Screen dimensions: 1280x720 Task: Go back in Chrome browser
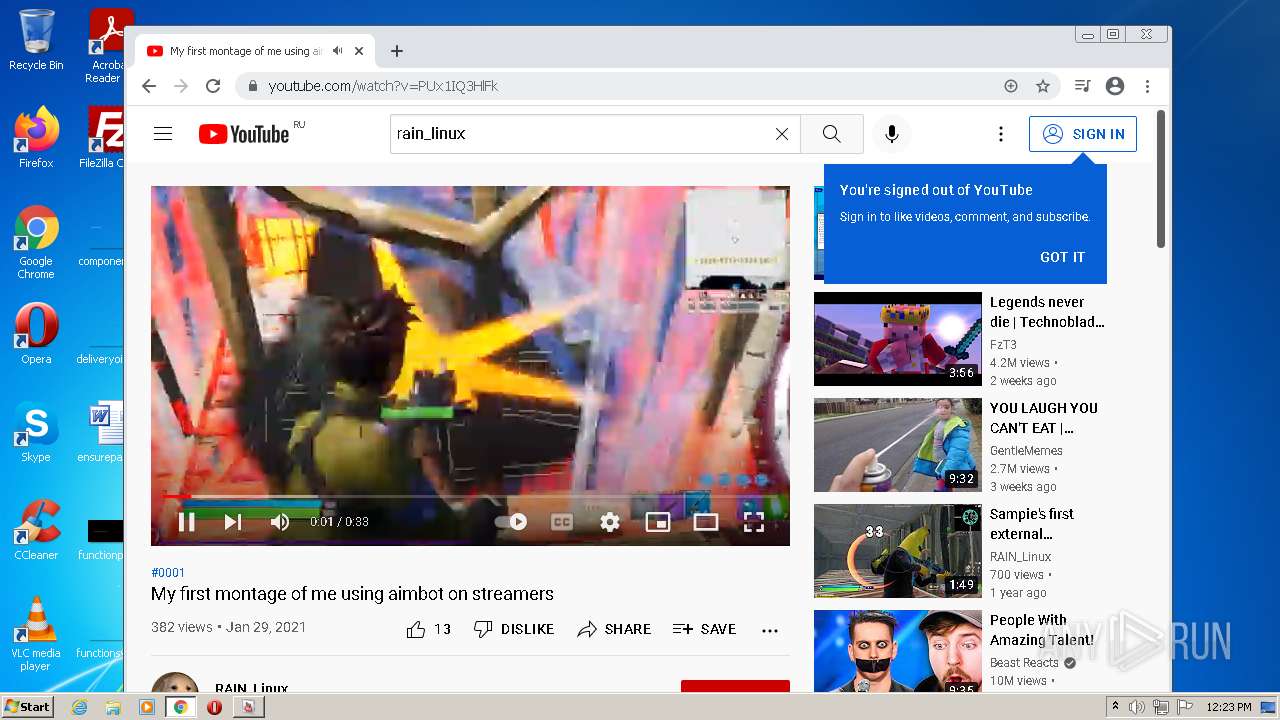149,86
